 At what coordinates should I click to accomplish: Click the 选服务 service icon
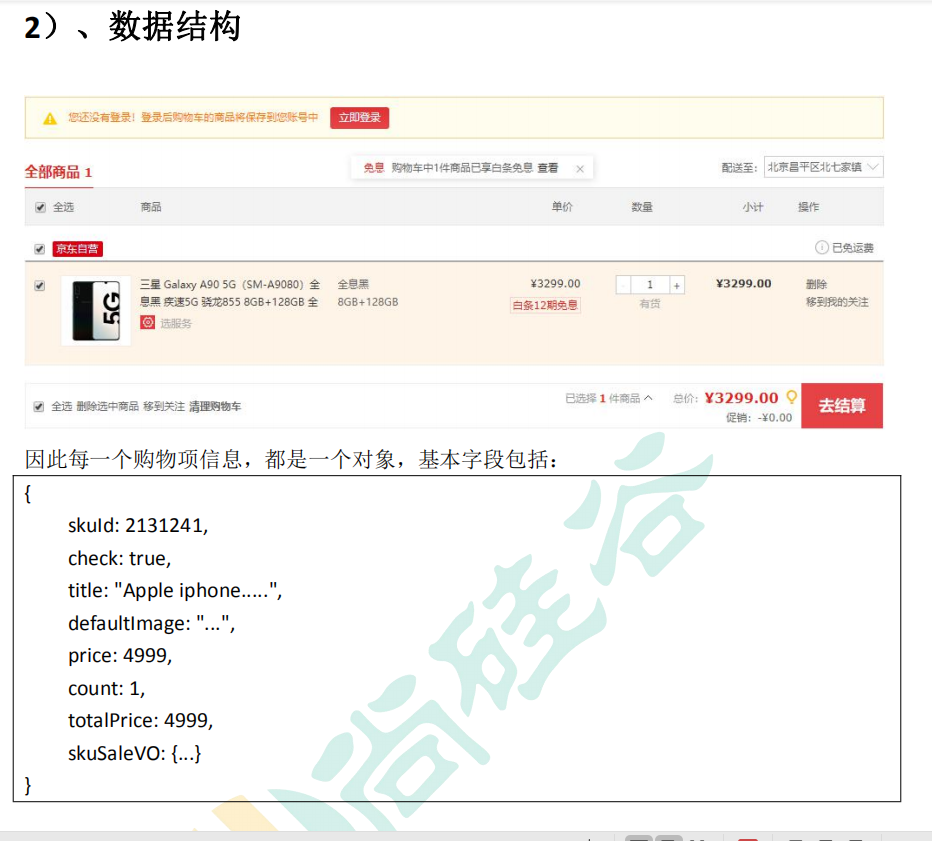coord(147,323)
